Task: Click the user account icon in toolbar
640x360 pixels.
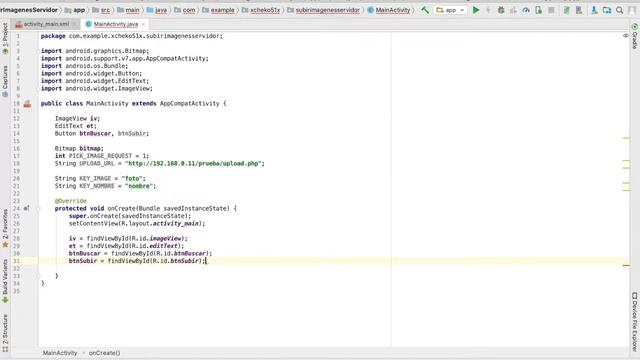Action: (x=632, y=10)
